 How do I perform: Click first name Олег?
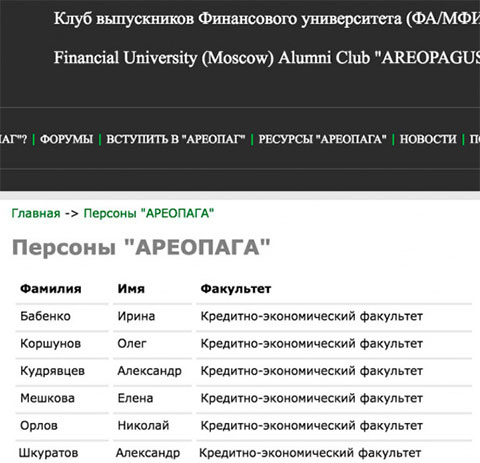click(x=132, y=343)
